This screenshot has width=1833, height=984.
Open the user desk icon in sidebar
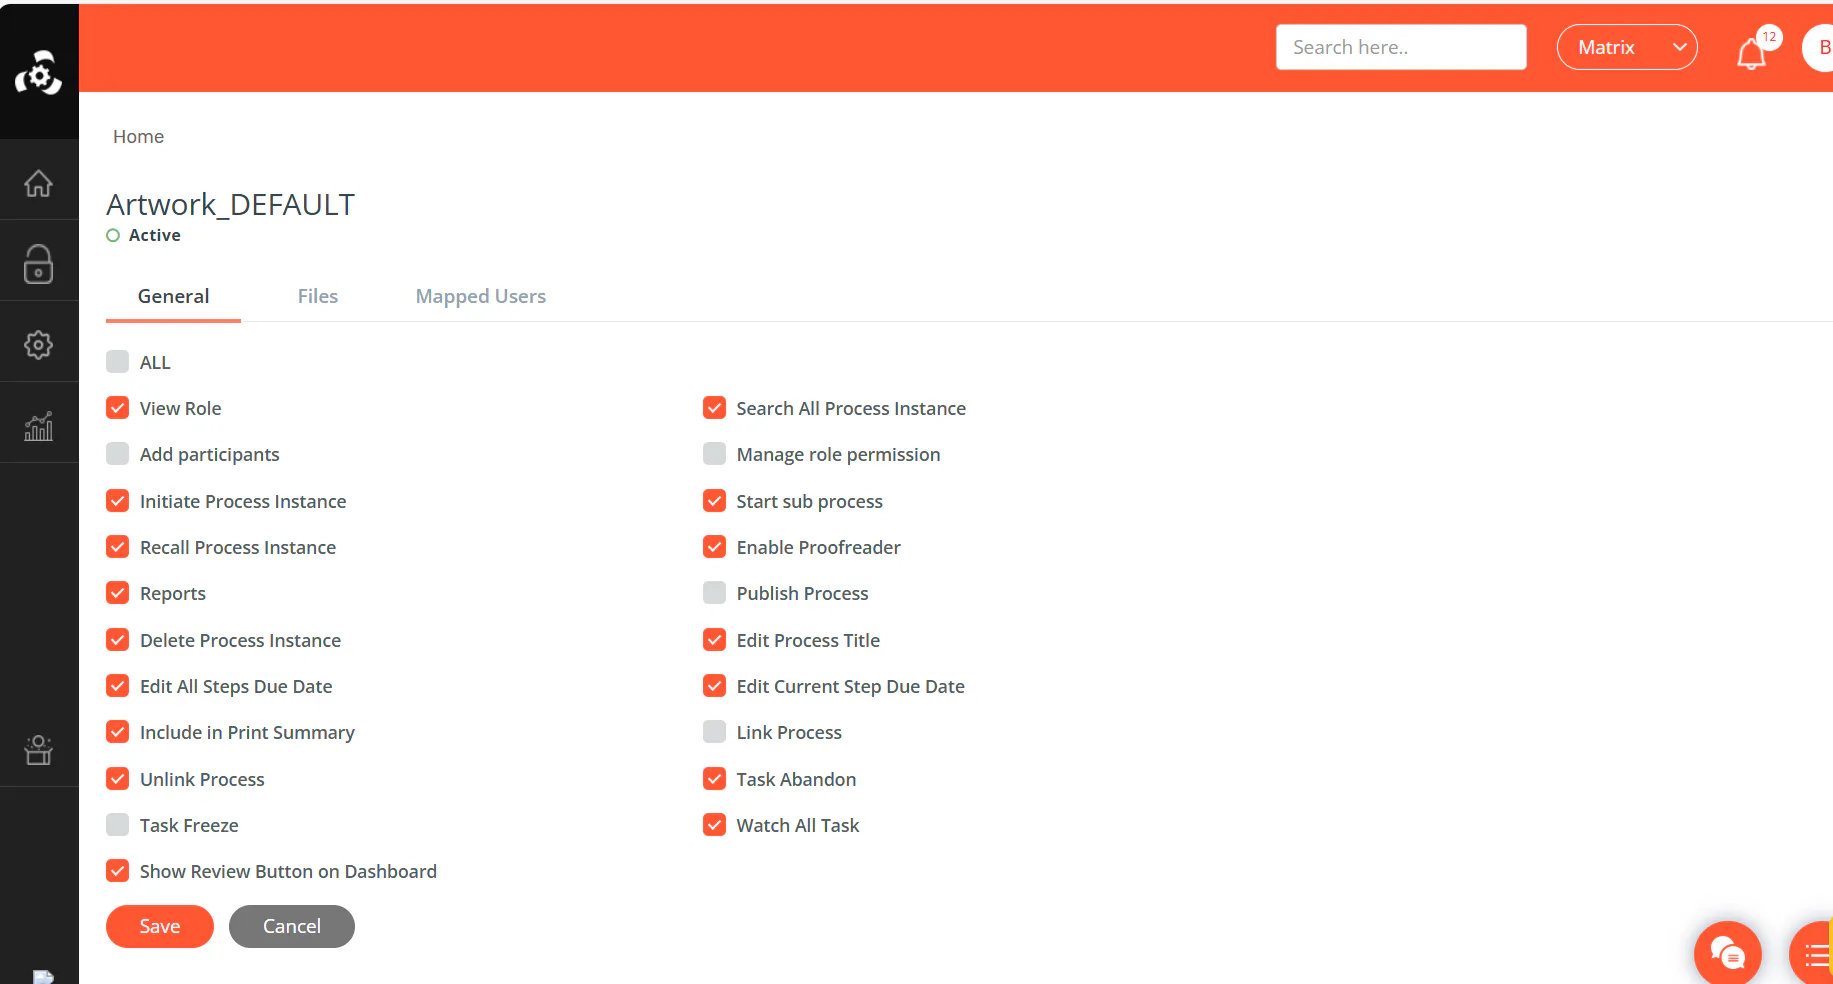39,750
